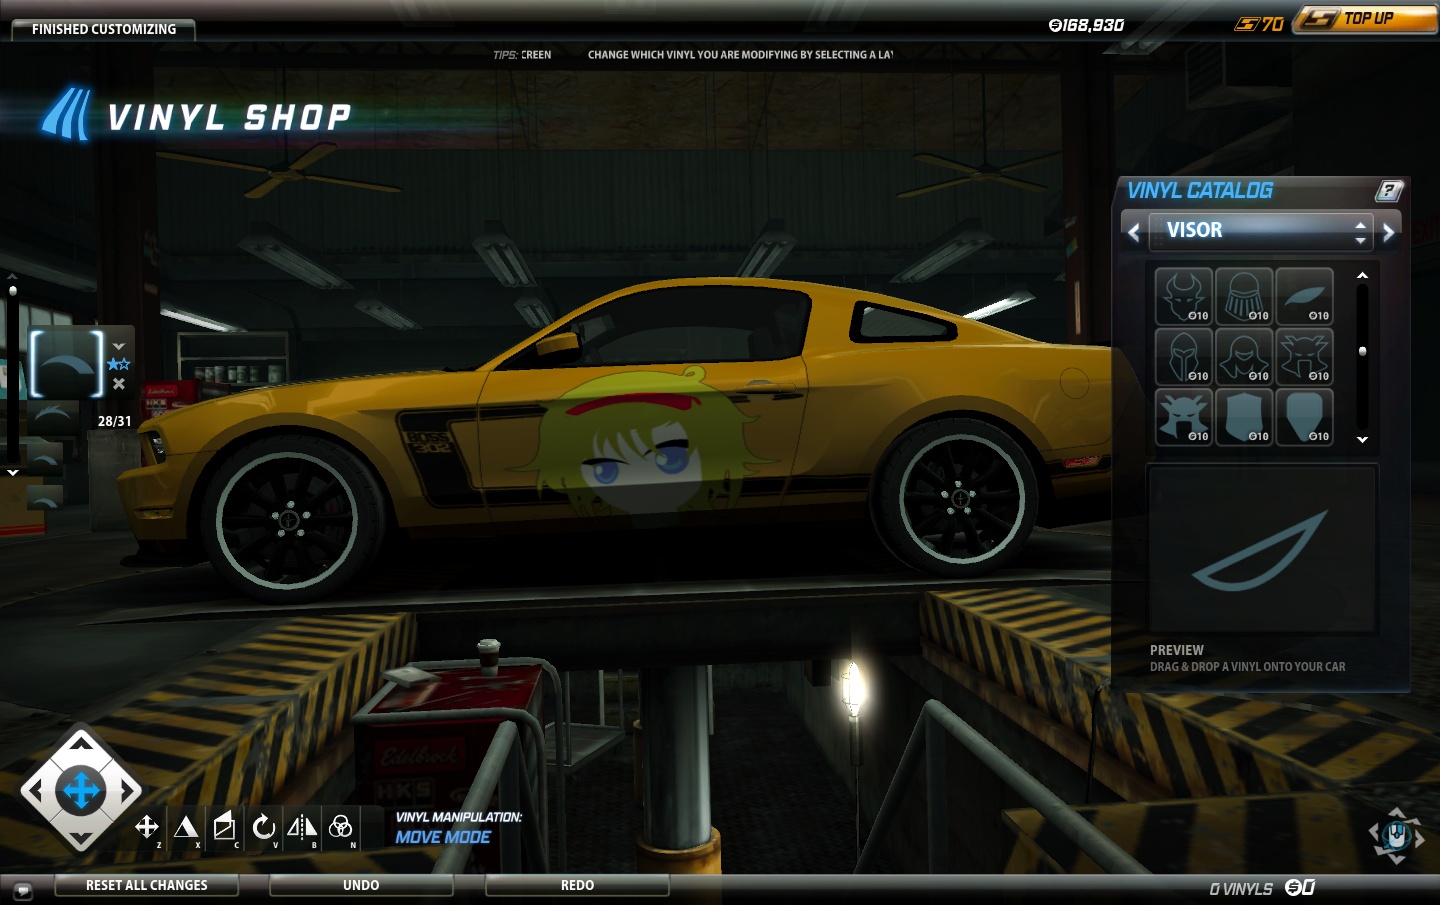
Task: Pick the knight helmet with grille vinyl
Action: pyautogui.click(x=1244, y=296)
